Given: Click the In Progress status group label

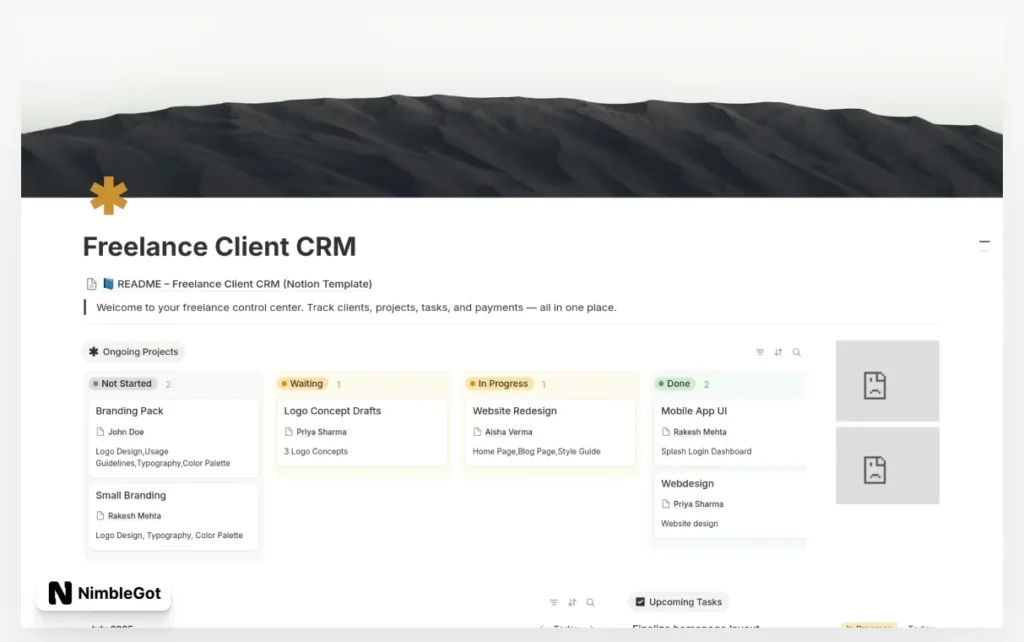Looking at the screenshot, I should click(500, 383).
